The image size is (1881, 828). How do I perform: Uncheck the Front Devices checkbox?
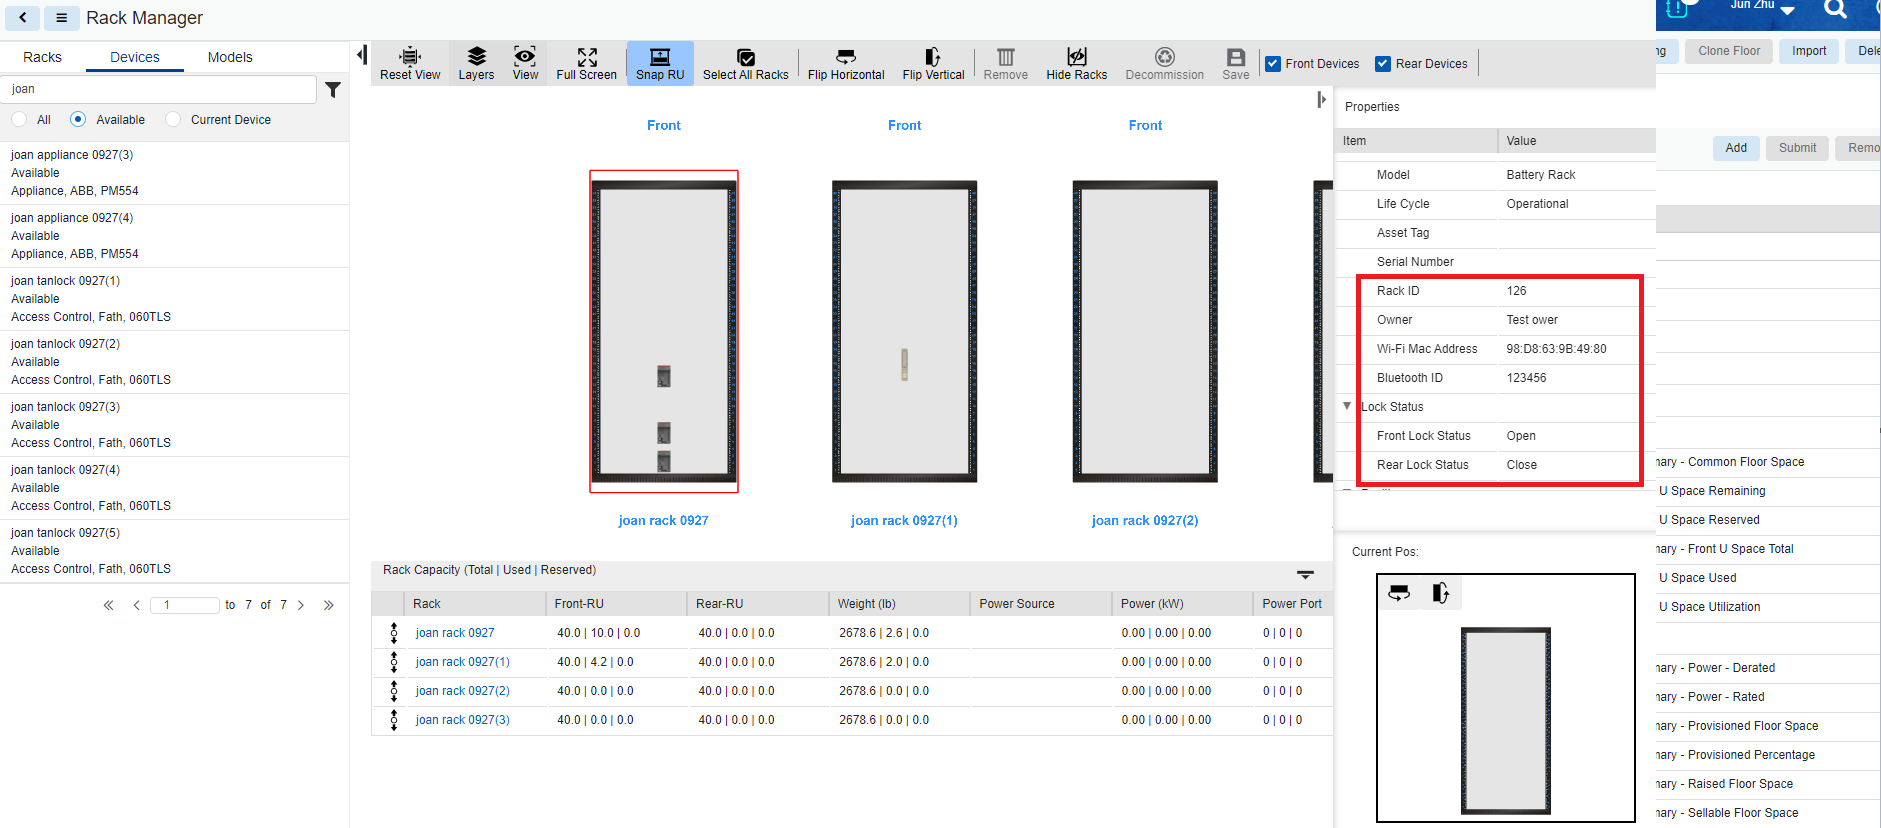pos(1273,64)
